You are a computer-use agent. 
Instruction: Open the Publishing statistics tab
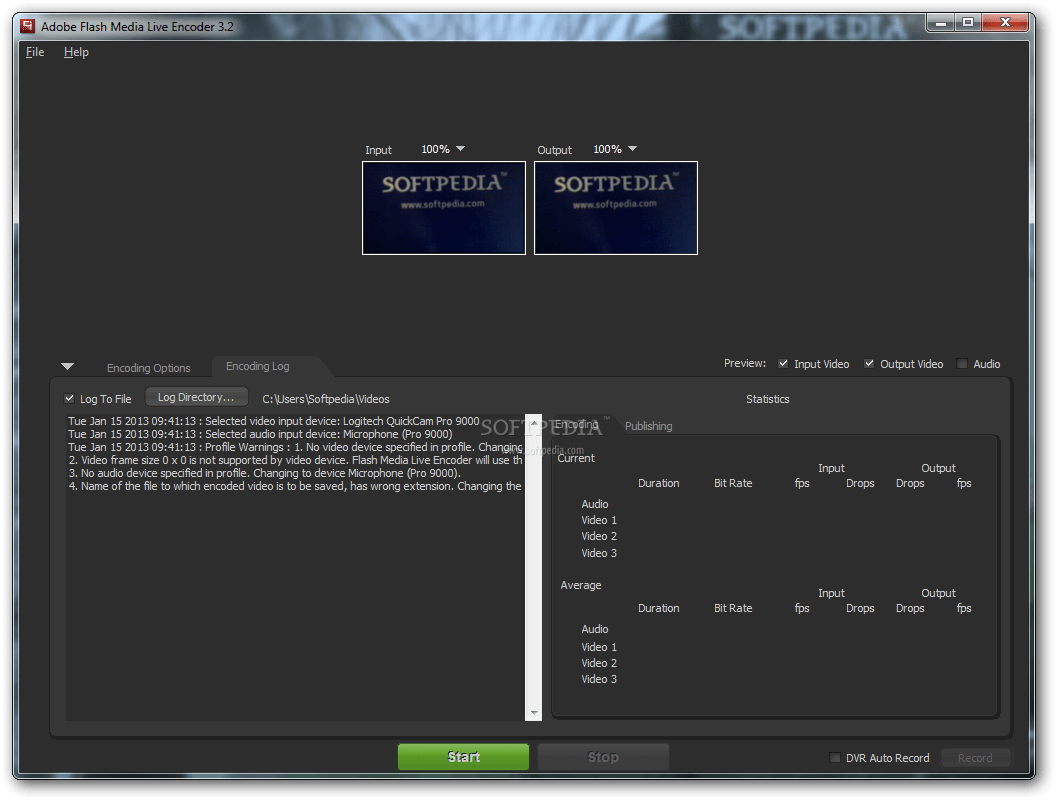coord(648,425)
